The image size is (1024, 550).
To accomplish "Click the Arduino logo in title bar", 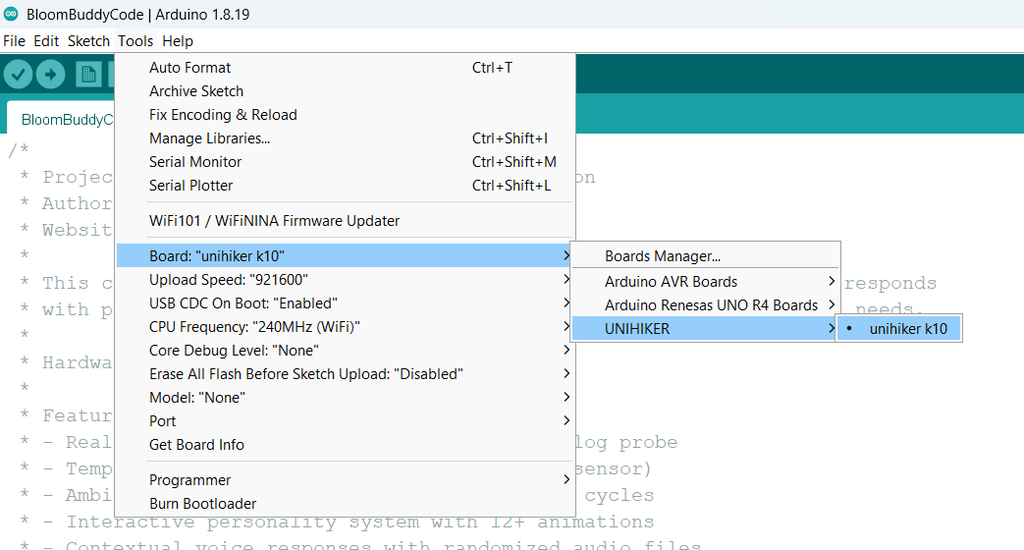I will (10, 15).
